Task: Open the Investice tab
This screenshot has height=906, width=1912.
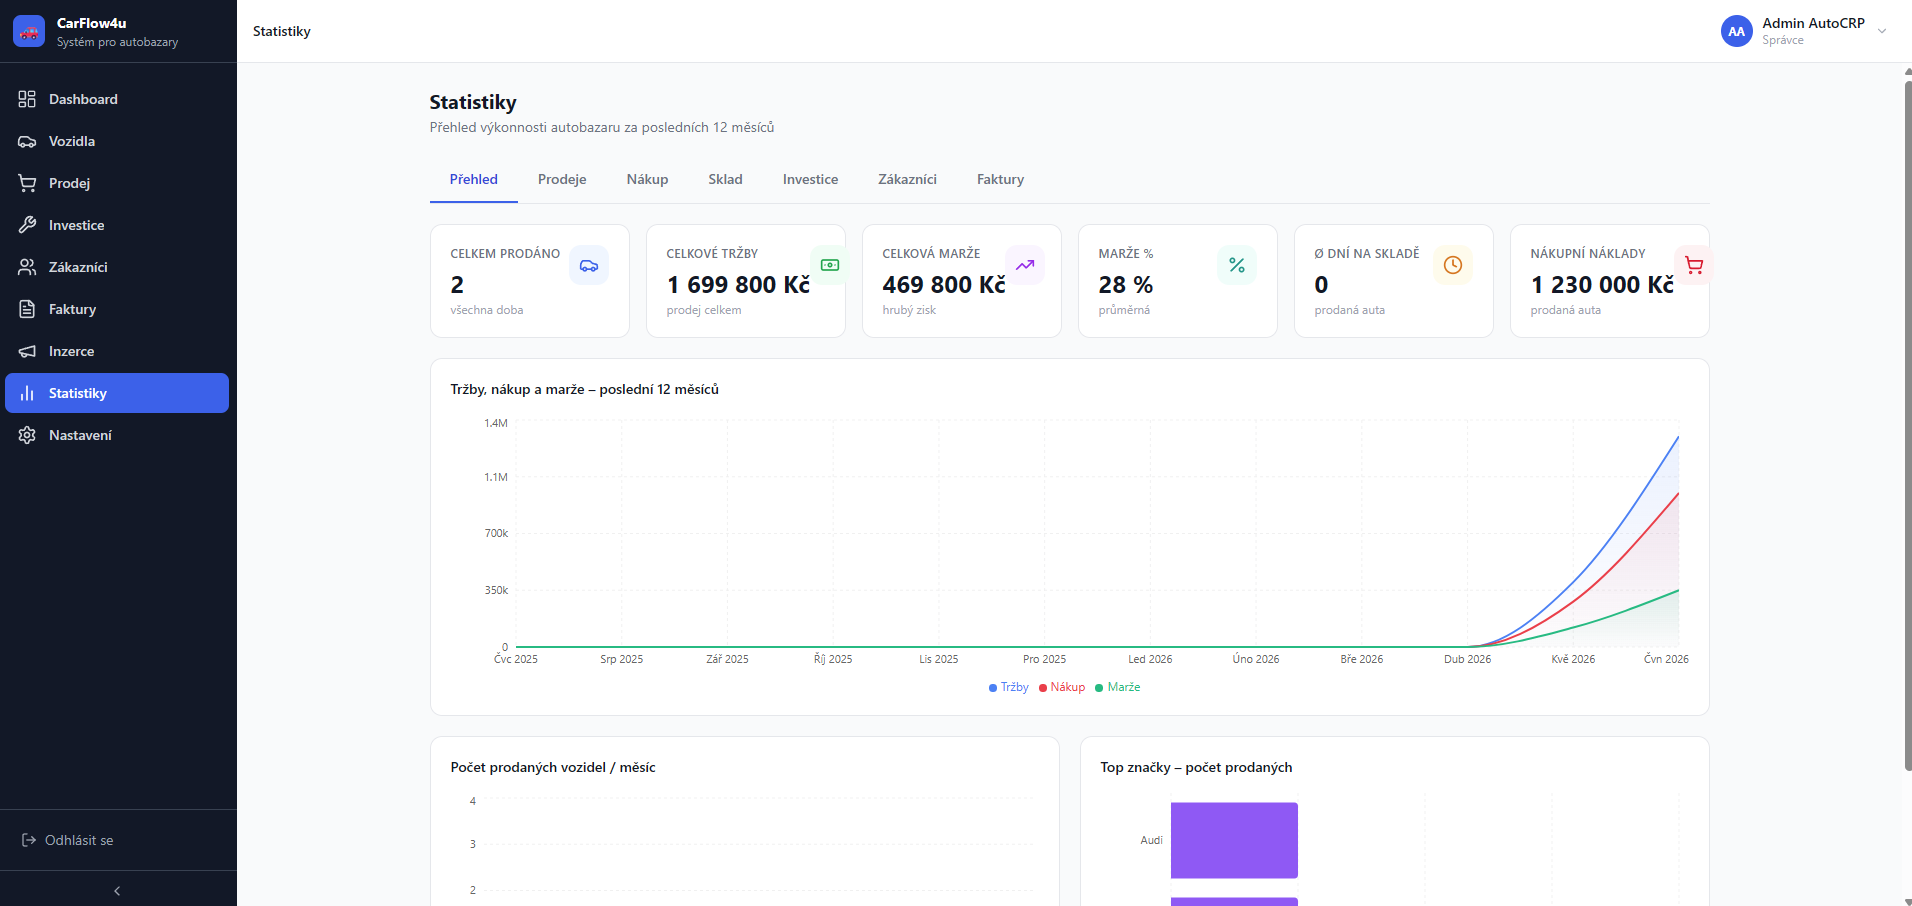Action: (x=810, y=180)
